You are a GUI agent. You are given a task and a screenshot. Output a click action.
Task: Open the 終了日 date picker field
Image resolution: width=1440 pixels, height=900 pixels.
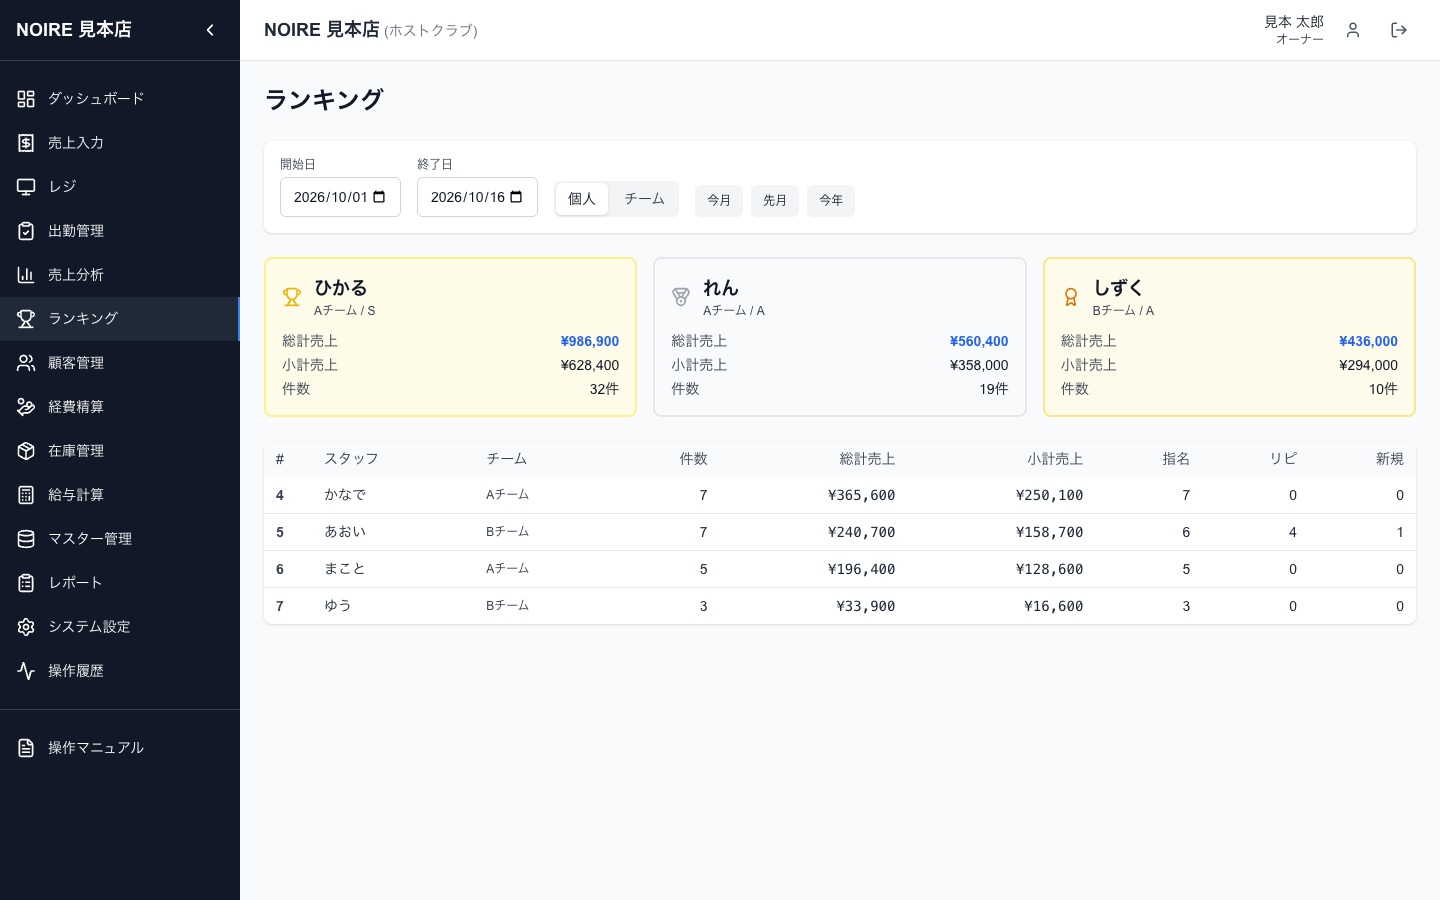pyautogui.click(x=477, y=197)
